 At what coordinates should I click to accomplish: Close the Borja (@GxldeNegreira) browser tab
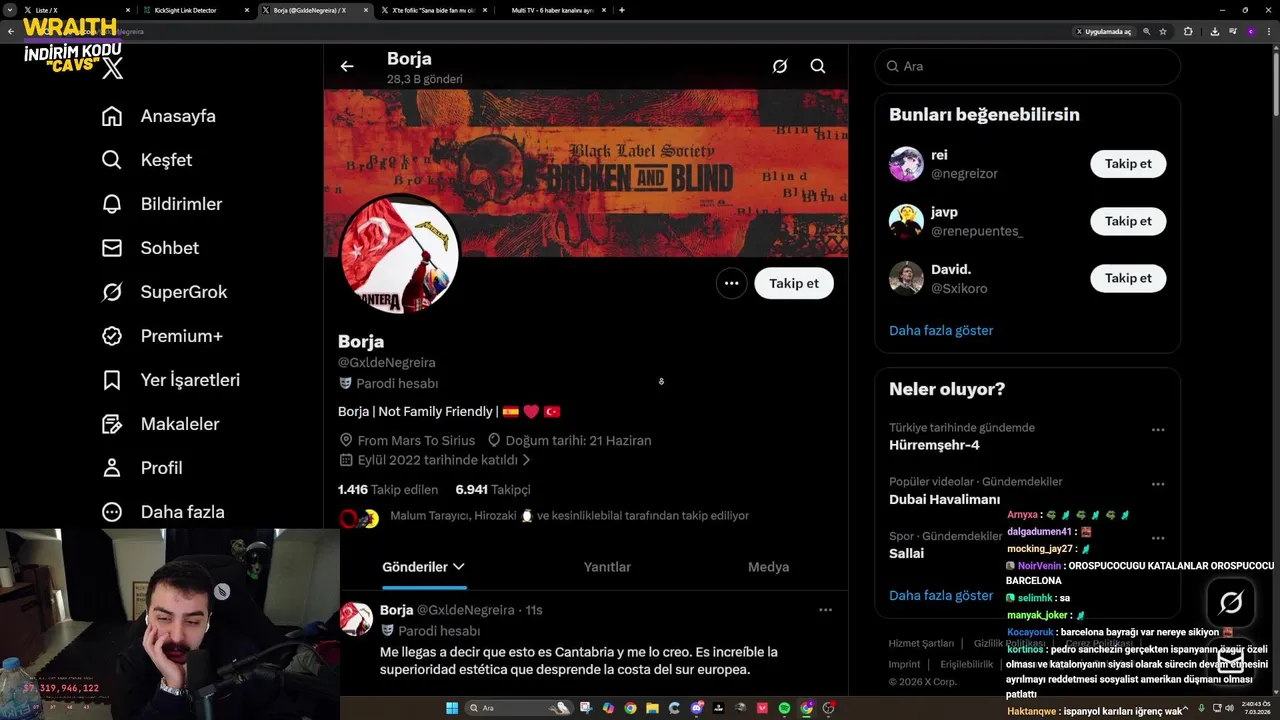click(366, 10)
